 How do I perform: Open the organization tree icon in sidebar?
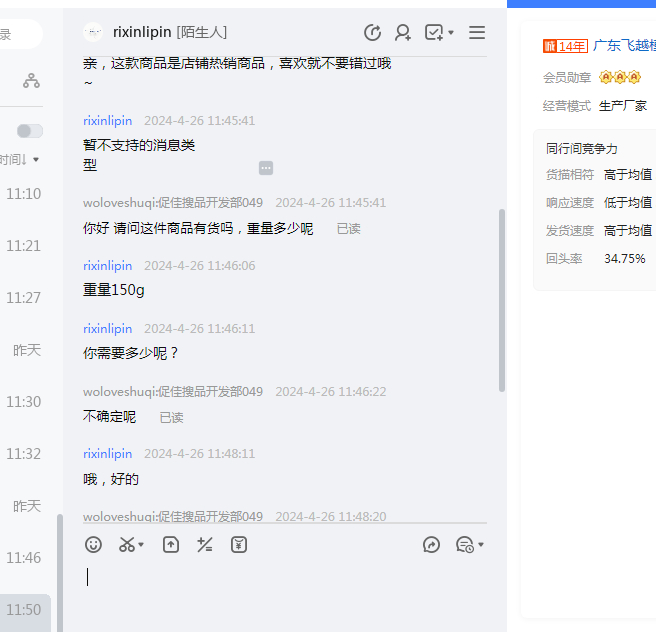tap(31, 81)
